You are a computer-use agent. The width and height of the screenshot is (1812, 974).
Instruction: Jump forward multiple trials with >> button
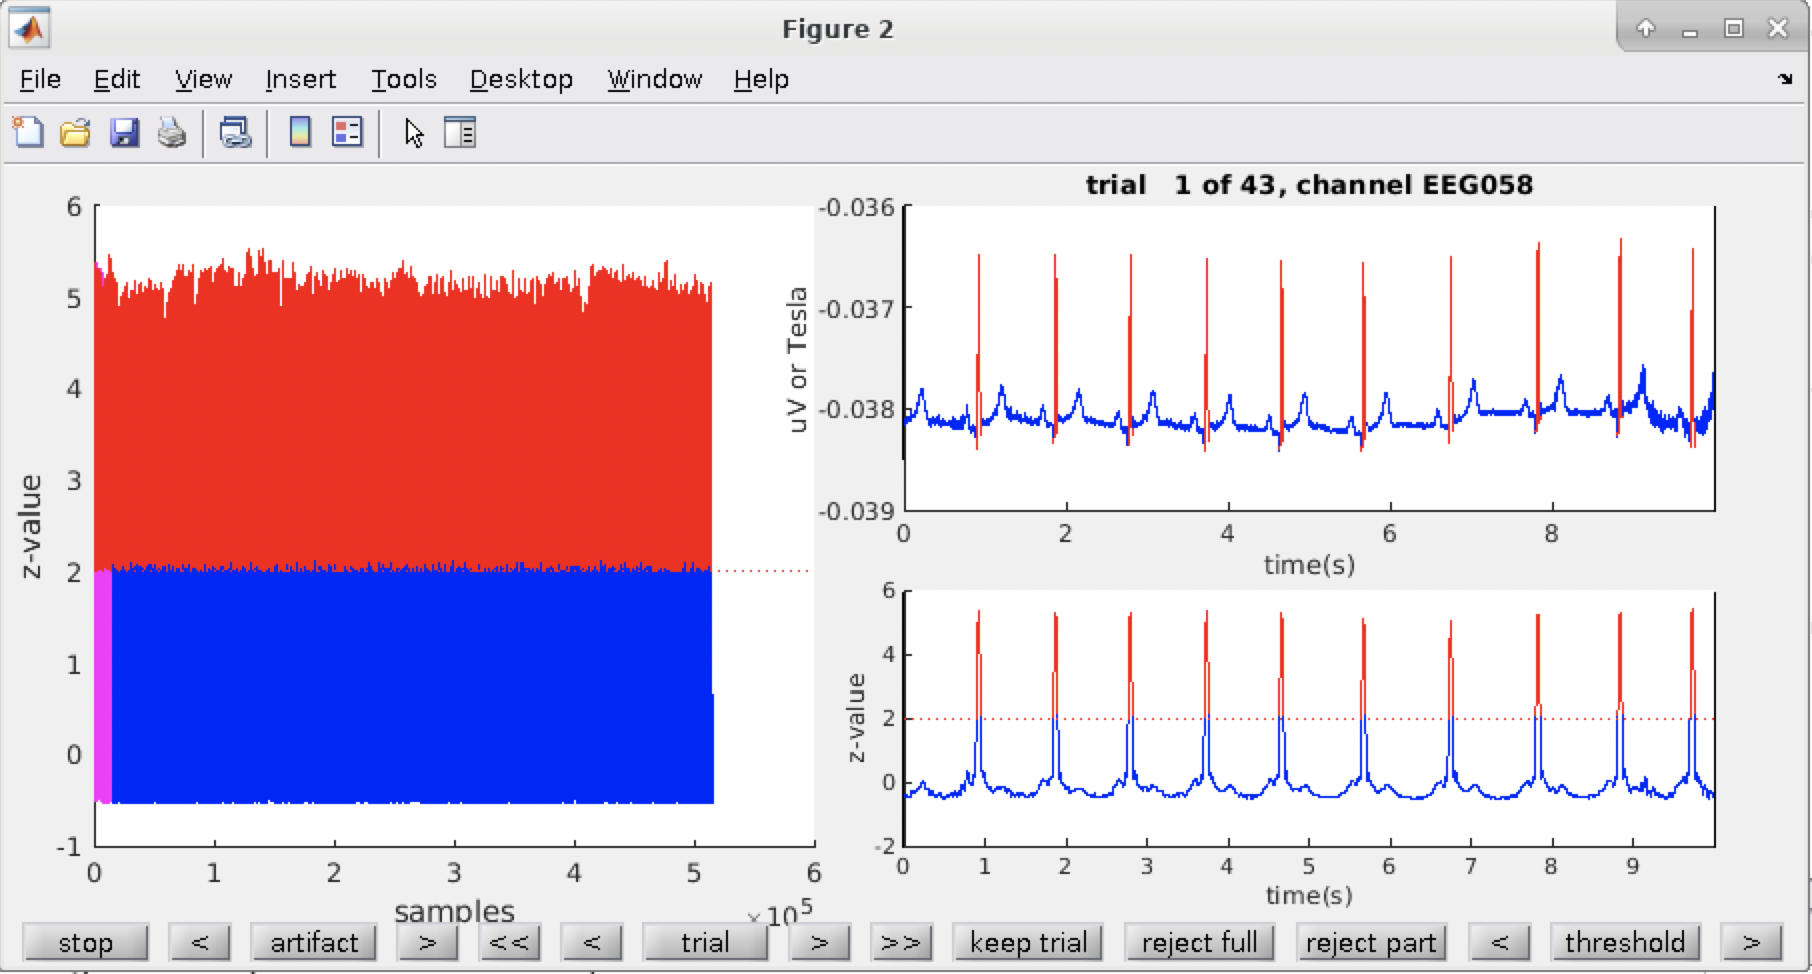[x=901, y=942]
